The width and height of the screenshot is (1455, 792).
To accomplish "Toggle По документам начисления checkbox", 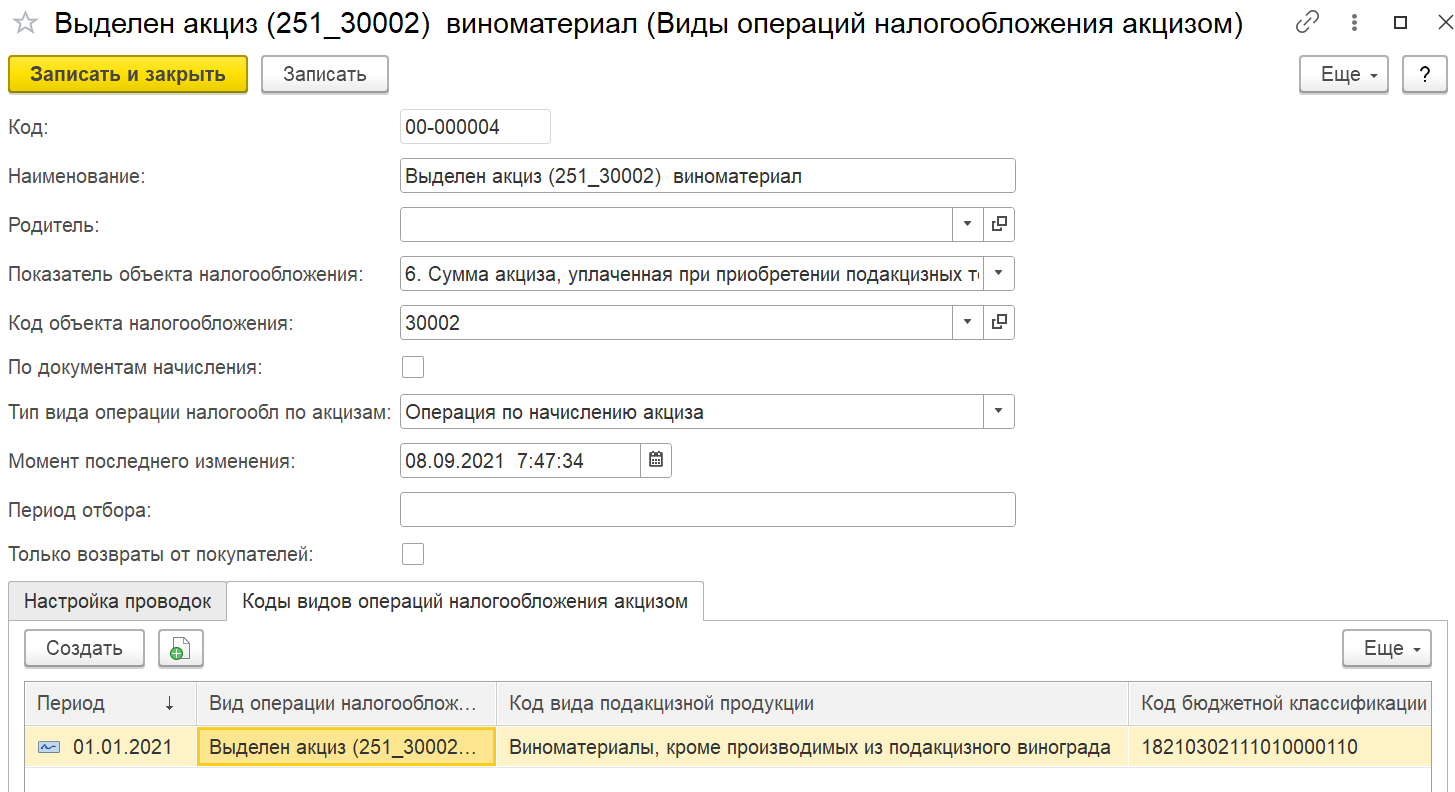I will pyautogui.click(x=413, y=367).
